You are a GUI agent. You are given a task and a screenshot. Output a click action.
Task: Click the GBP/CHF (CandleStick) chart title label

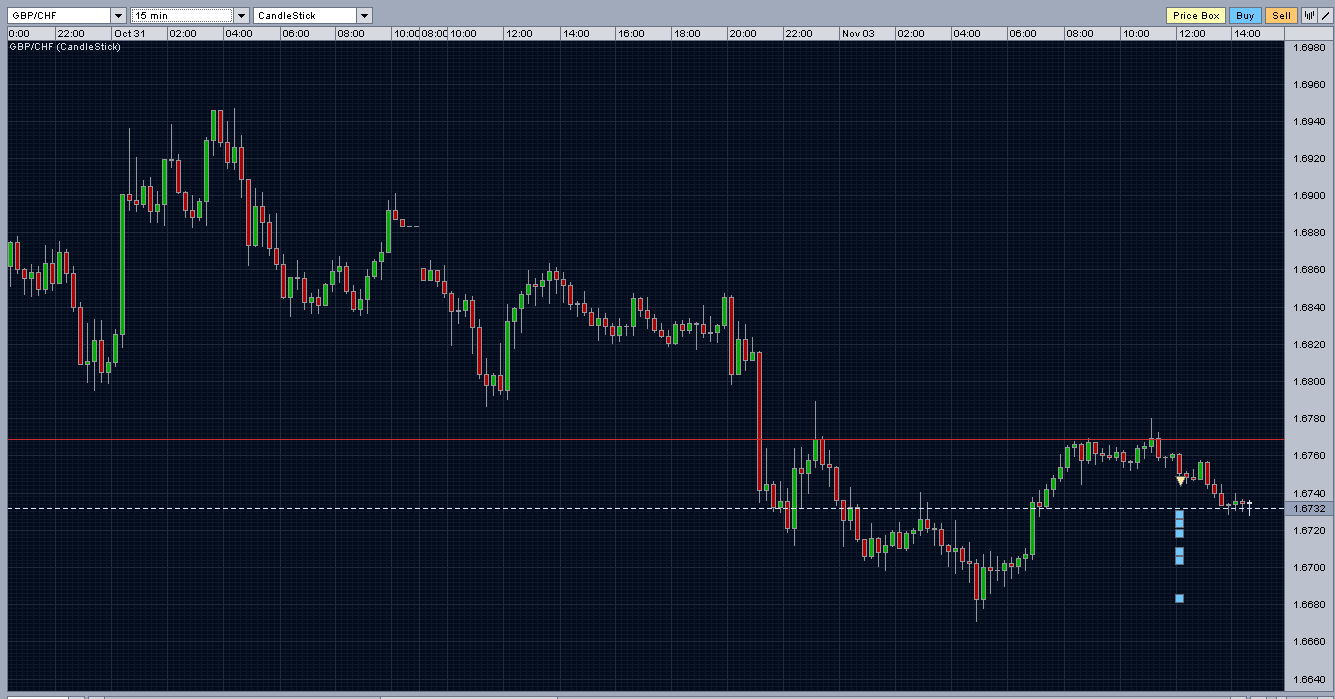(x=65, y=47)
